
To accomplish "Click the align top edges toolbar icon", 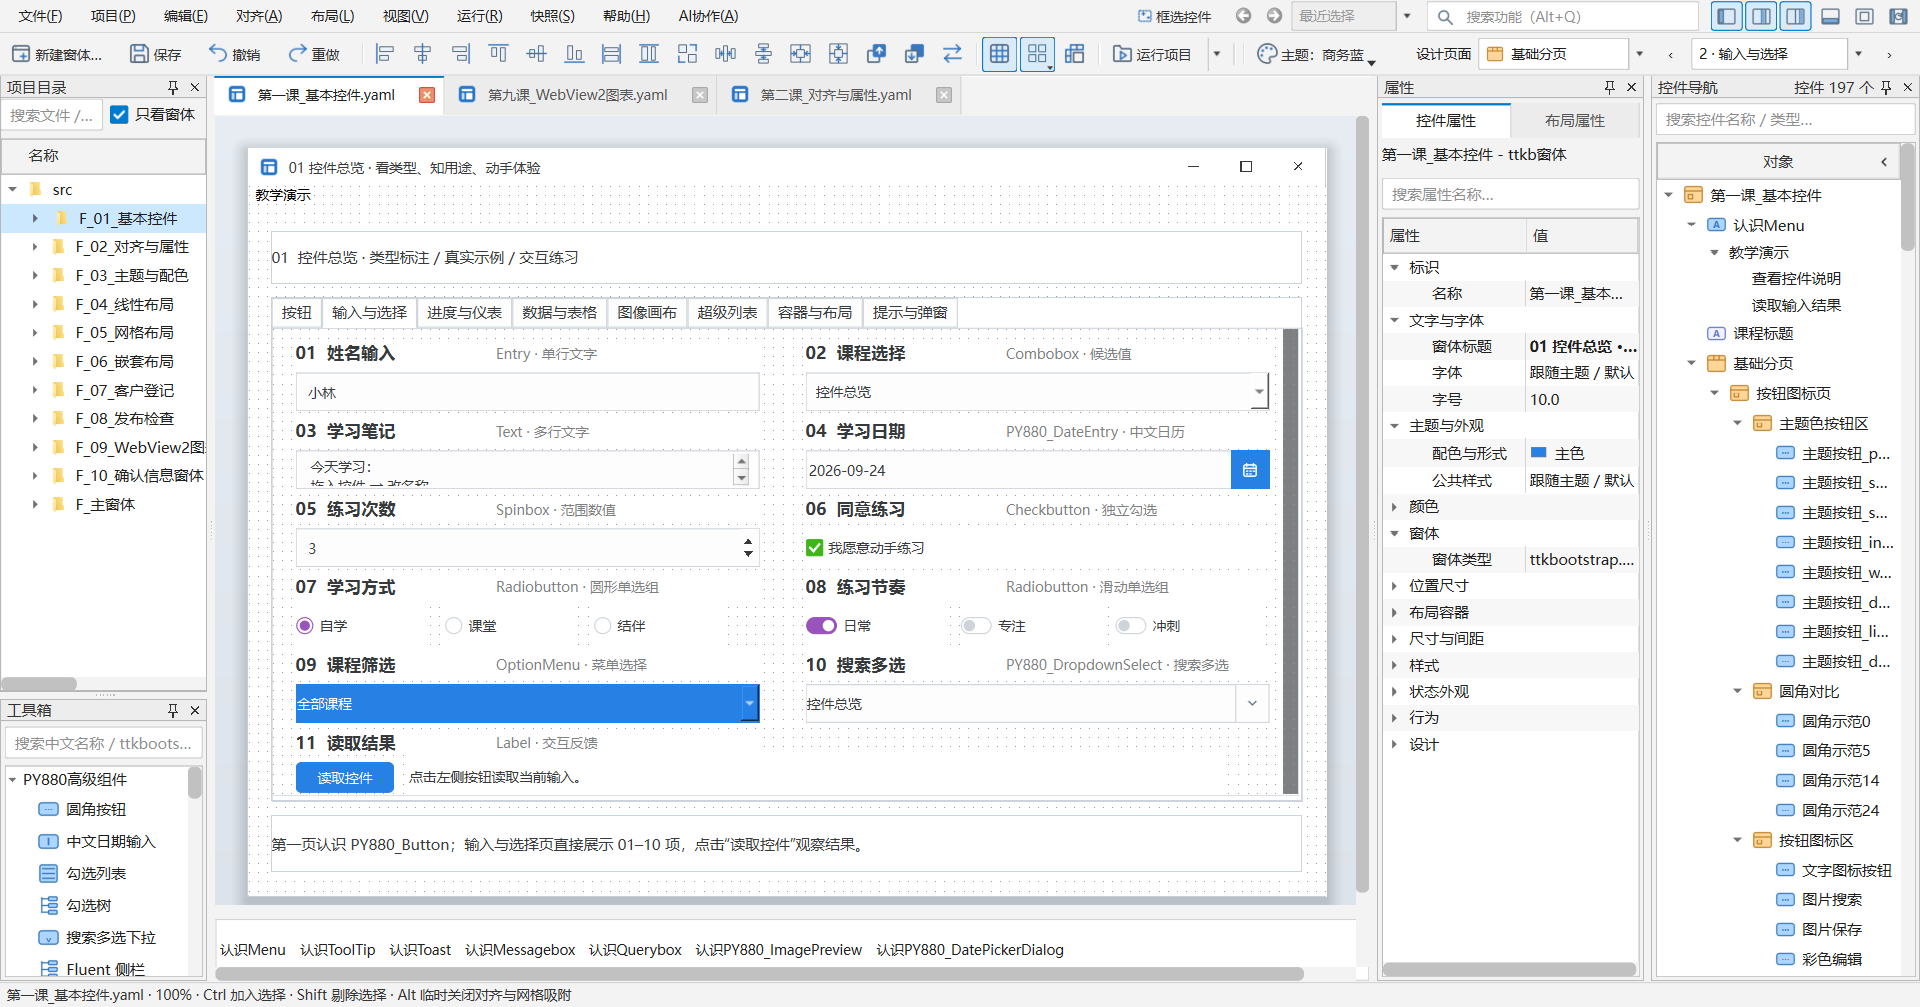I will click(x=498, y=54).
